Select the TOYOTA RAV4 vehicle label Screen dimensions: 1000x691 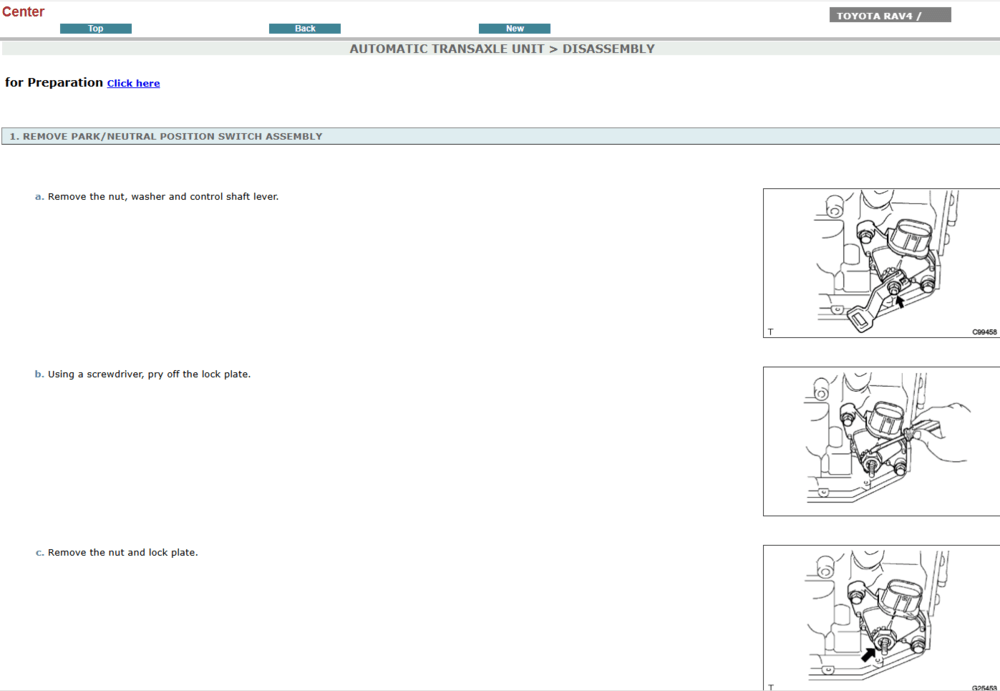pos(889,16)
